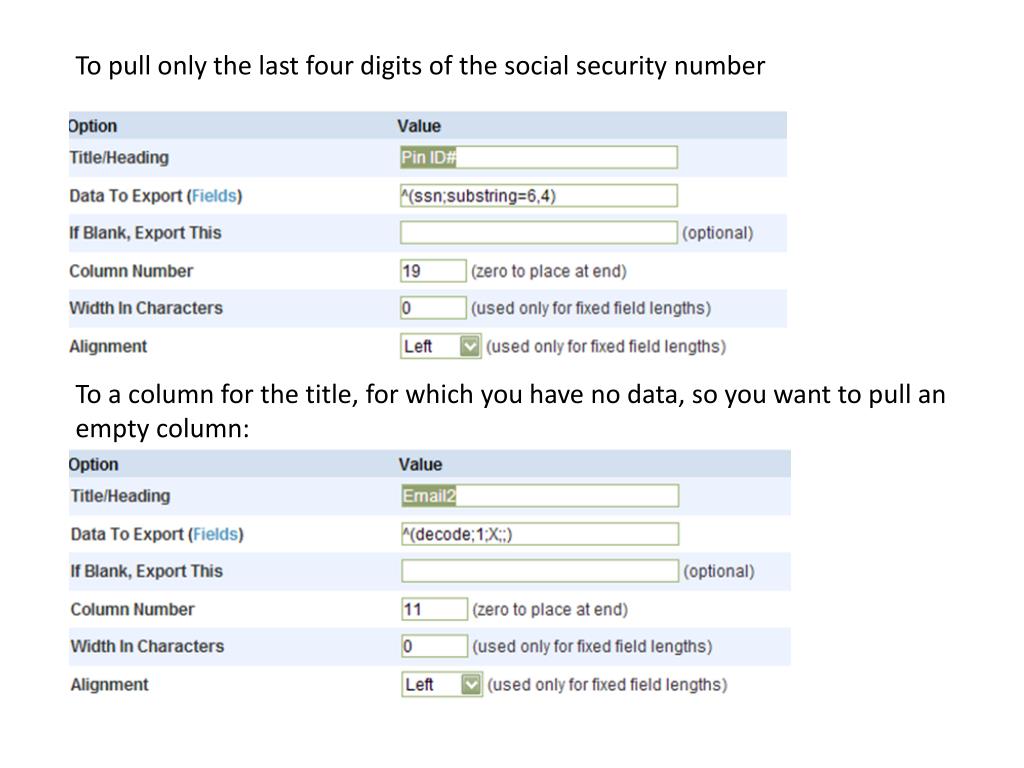
Task: Open the Alignment dropdown arrow in the Email2 form
Action: point(471,684)
